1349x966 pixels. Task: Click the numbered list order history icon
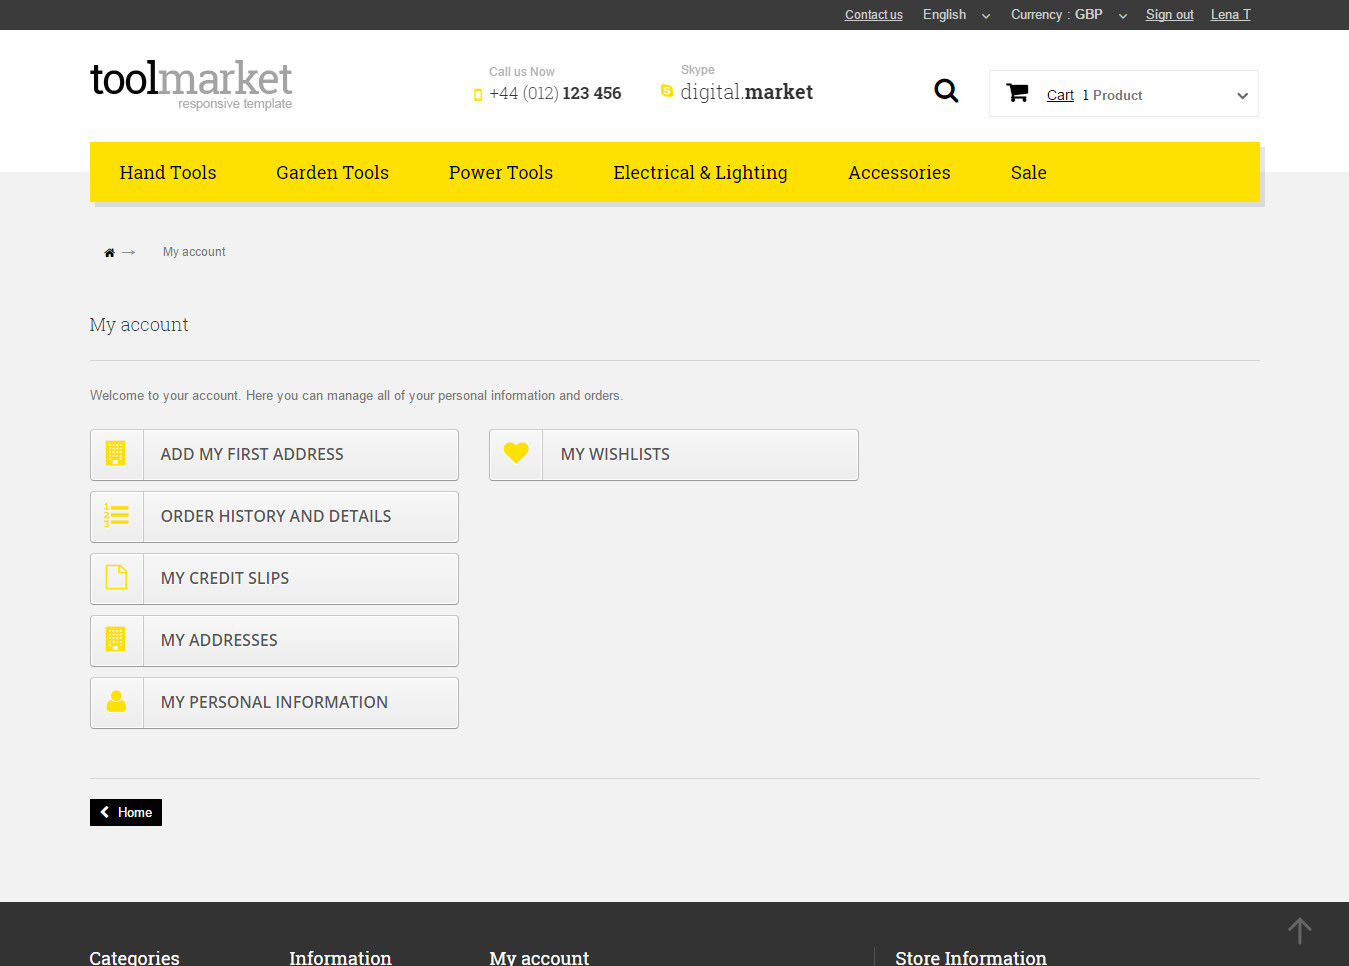tap(117, 516)
